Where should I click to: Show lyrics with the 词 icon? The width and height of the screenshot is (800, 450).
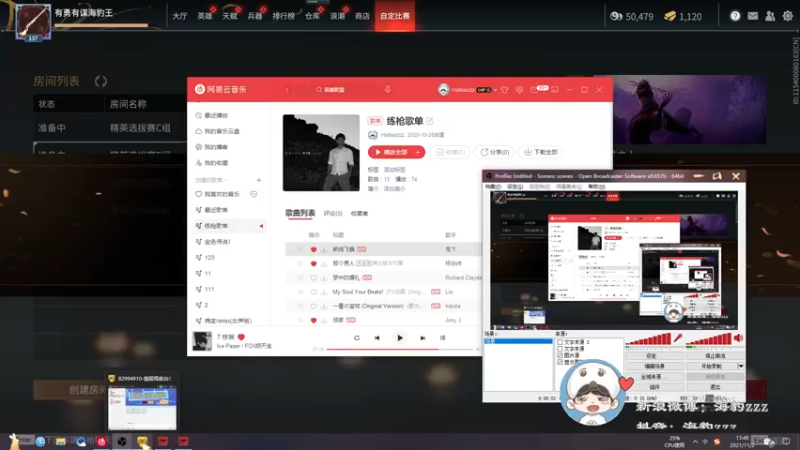pyautogui.click(x=443, y=338)
